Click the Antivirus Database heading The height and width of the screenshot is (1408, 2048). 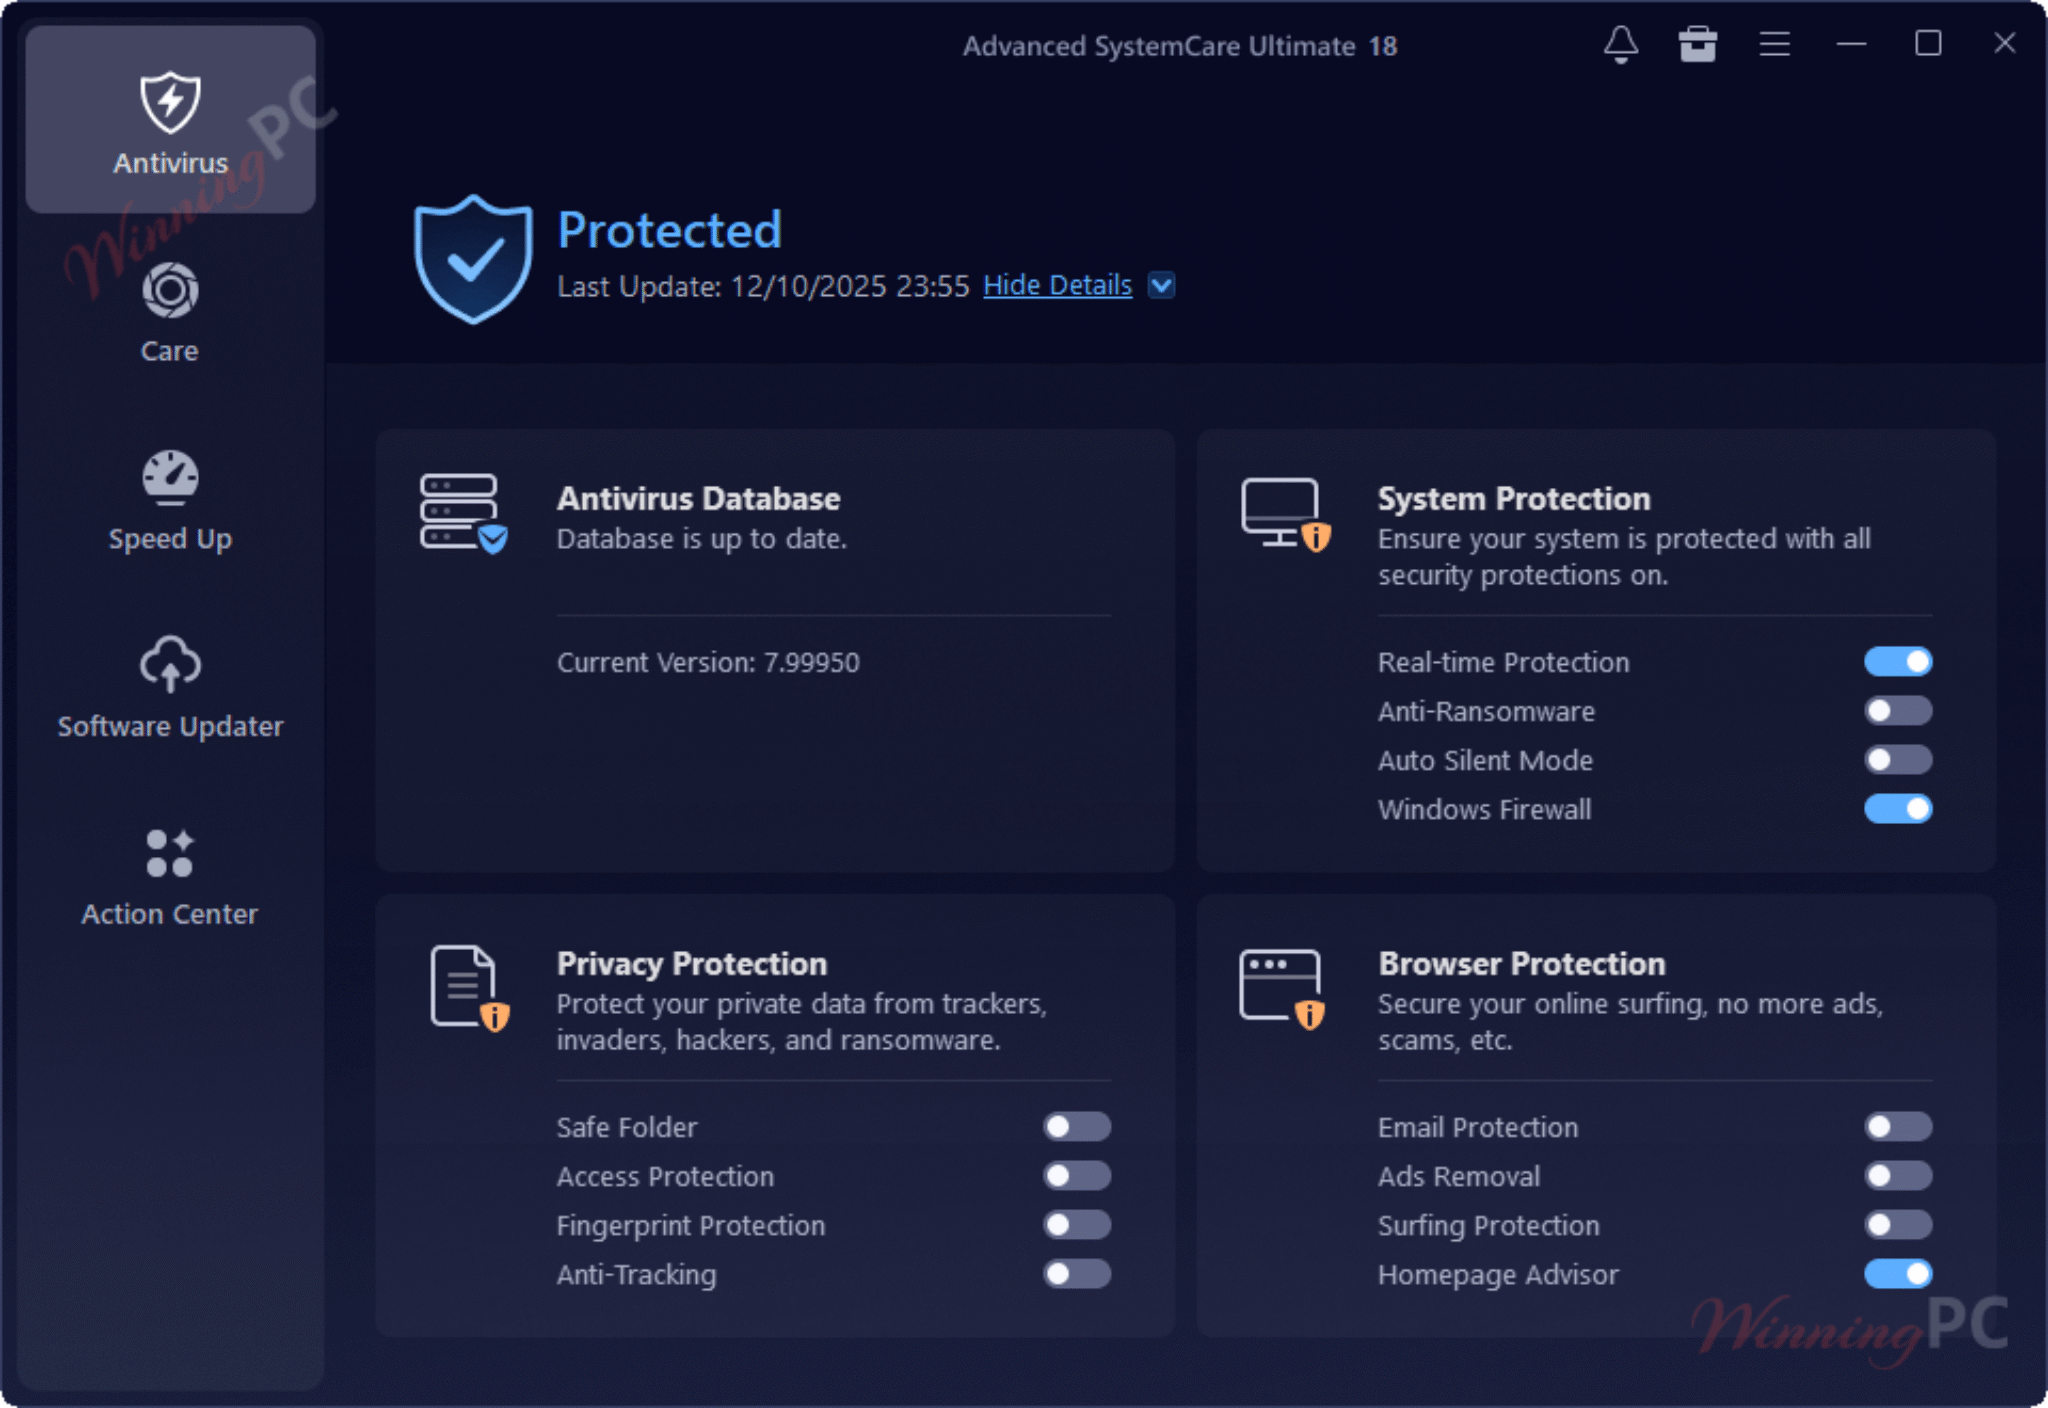pyautogui.click(x=698, y=498)
